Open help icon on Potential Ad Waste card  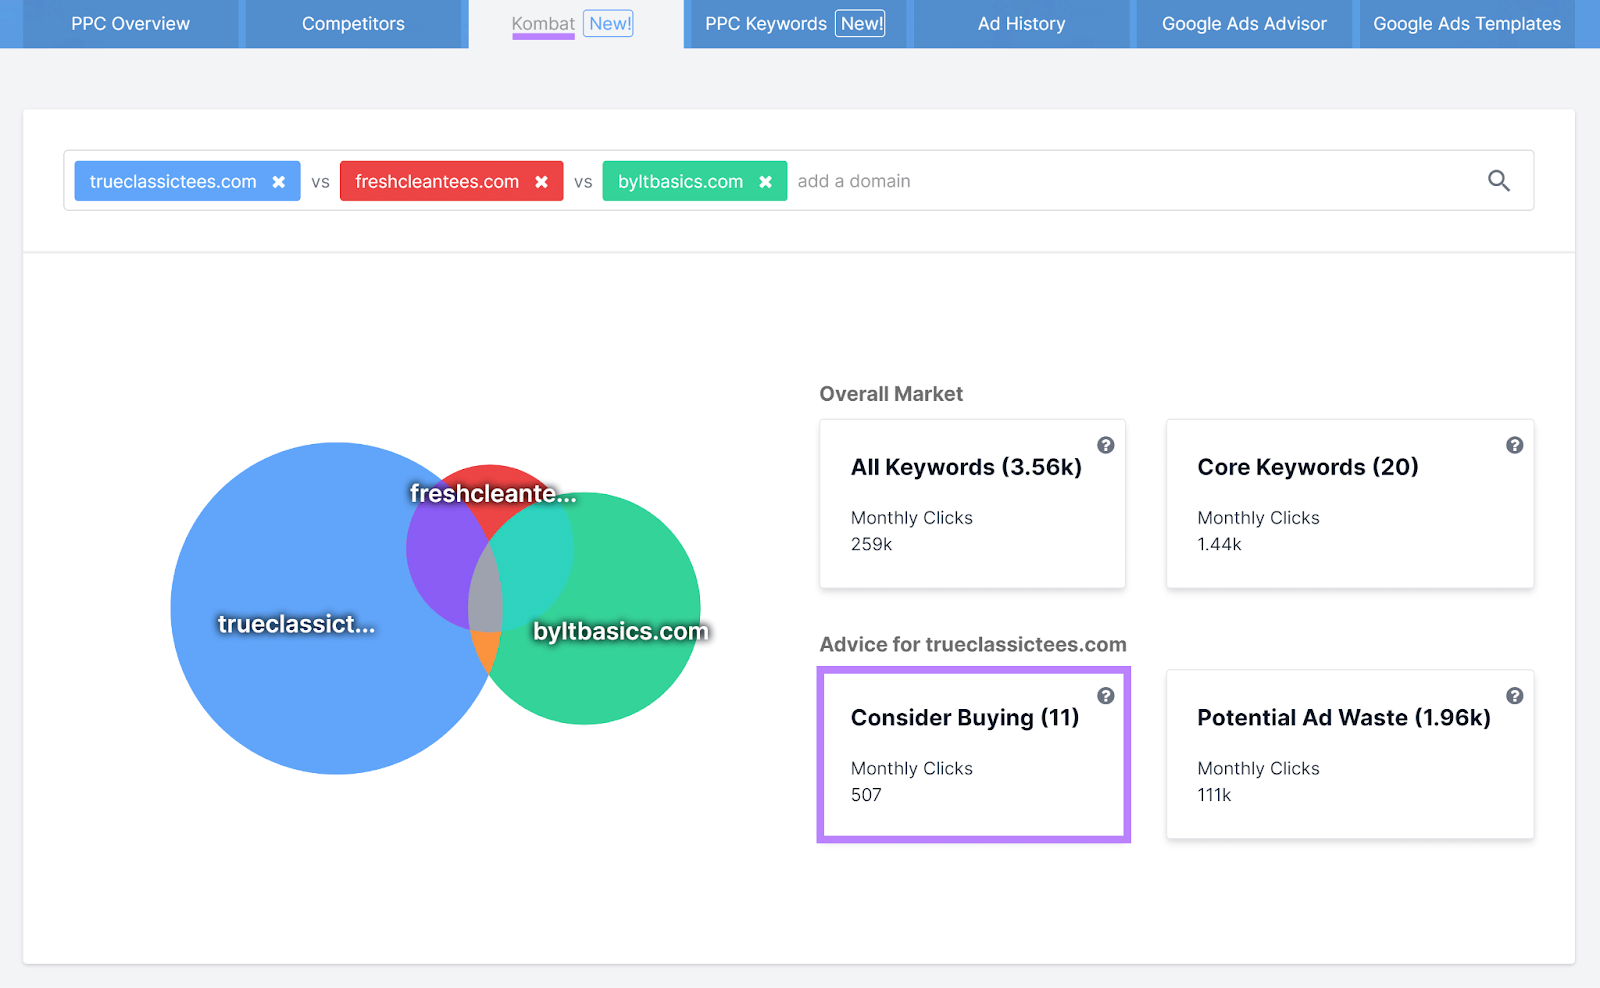(1514, 696)
